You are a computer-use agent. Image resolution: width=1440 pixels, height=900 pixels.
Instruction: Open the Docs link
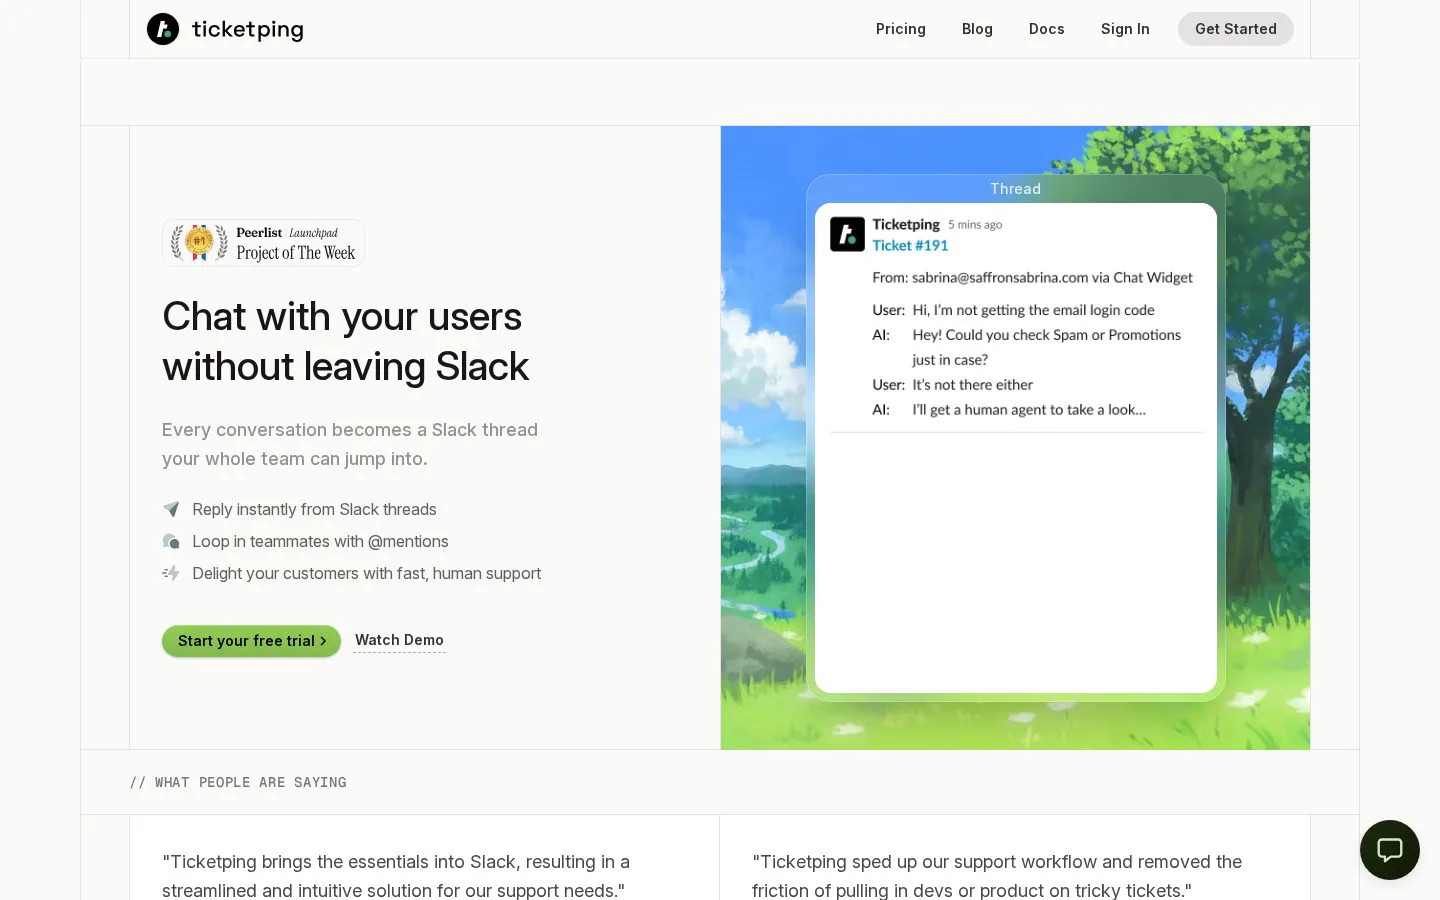pyautogui.click(x=1047, y=29)
